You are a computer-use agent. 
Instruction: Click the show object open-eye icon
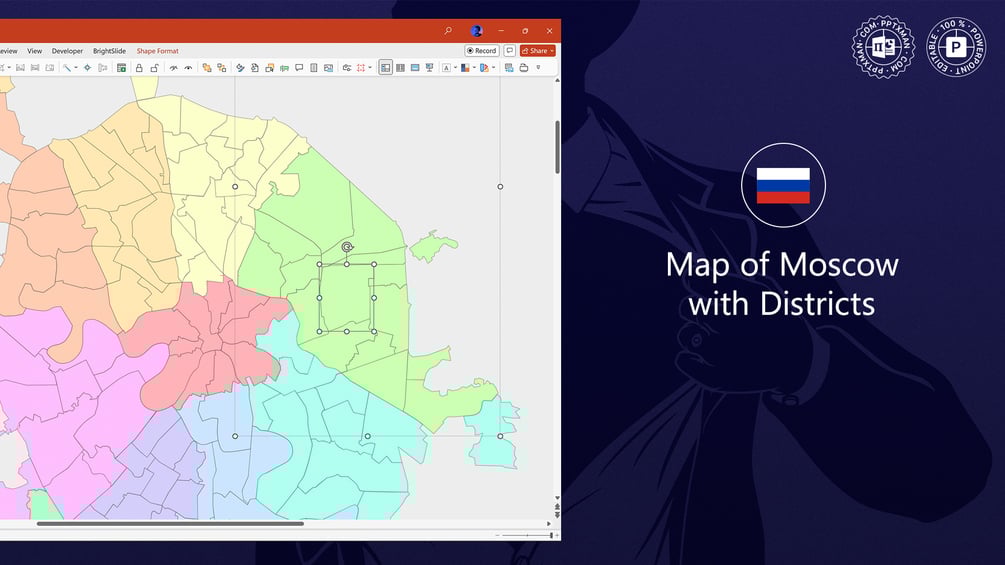coord(188,68)
